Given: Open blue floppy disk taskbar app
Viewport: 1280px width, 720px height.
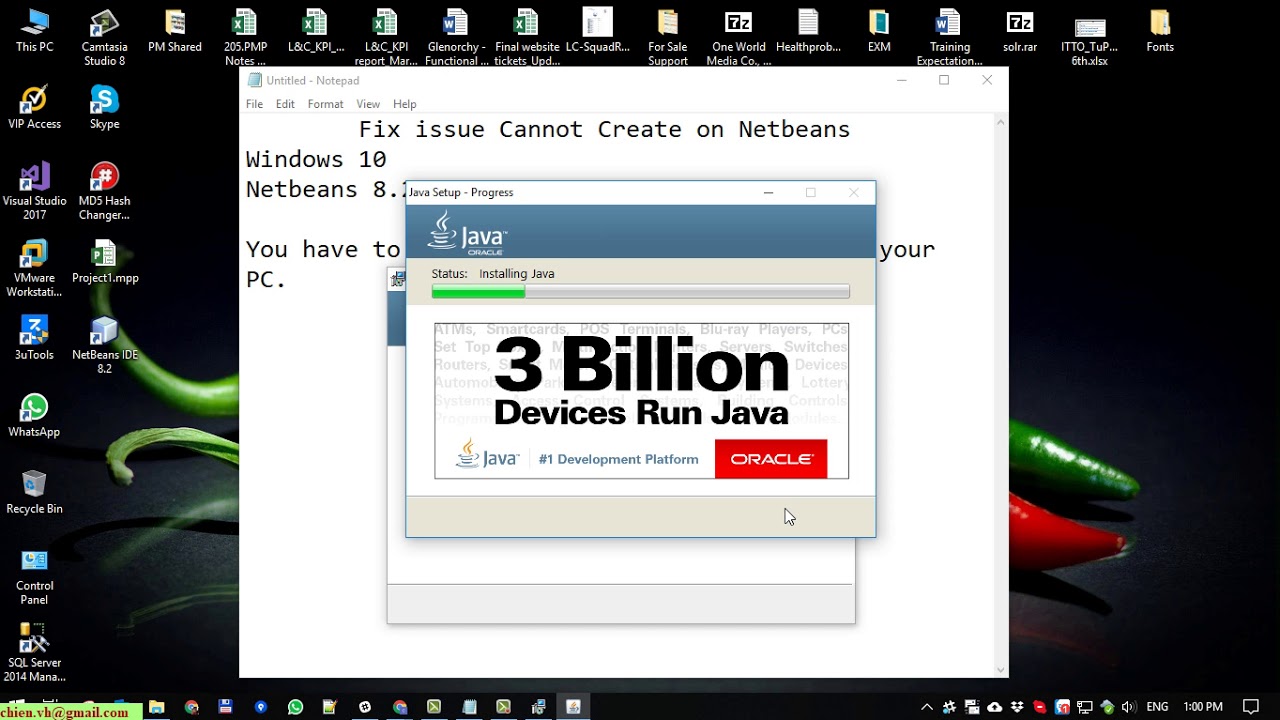Looking at the screenshot, I should (226, 707).
